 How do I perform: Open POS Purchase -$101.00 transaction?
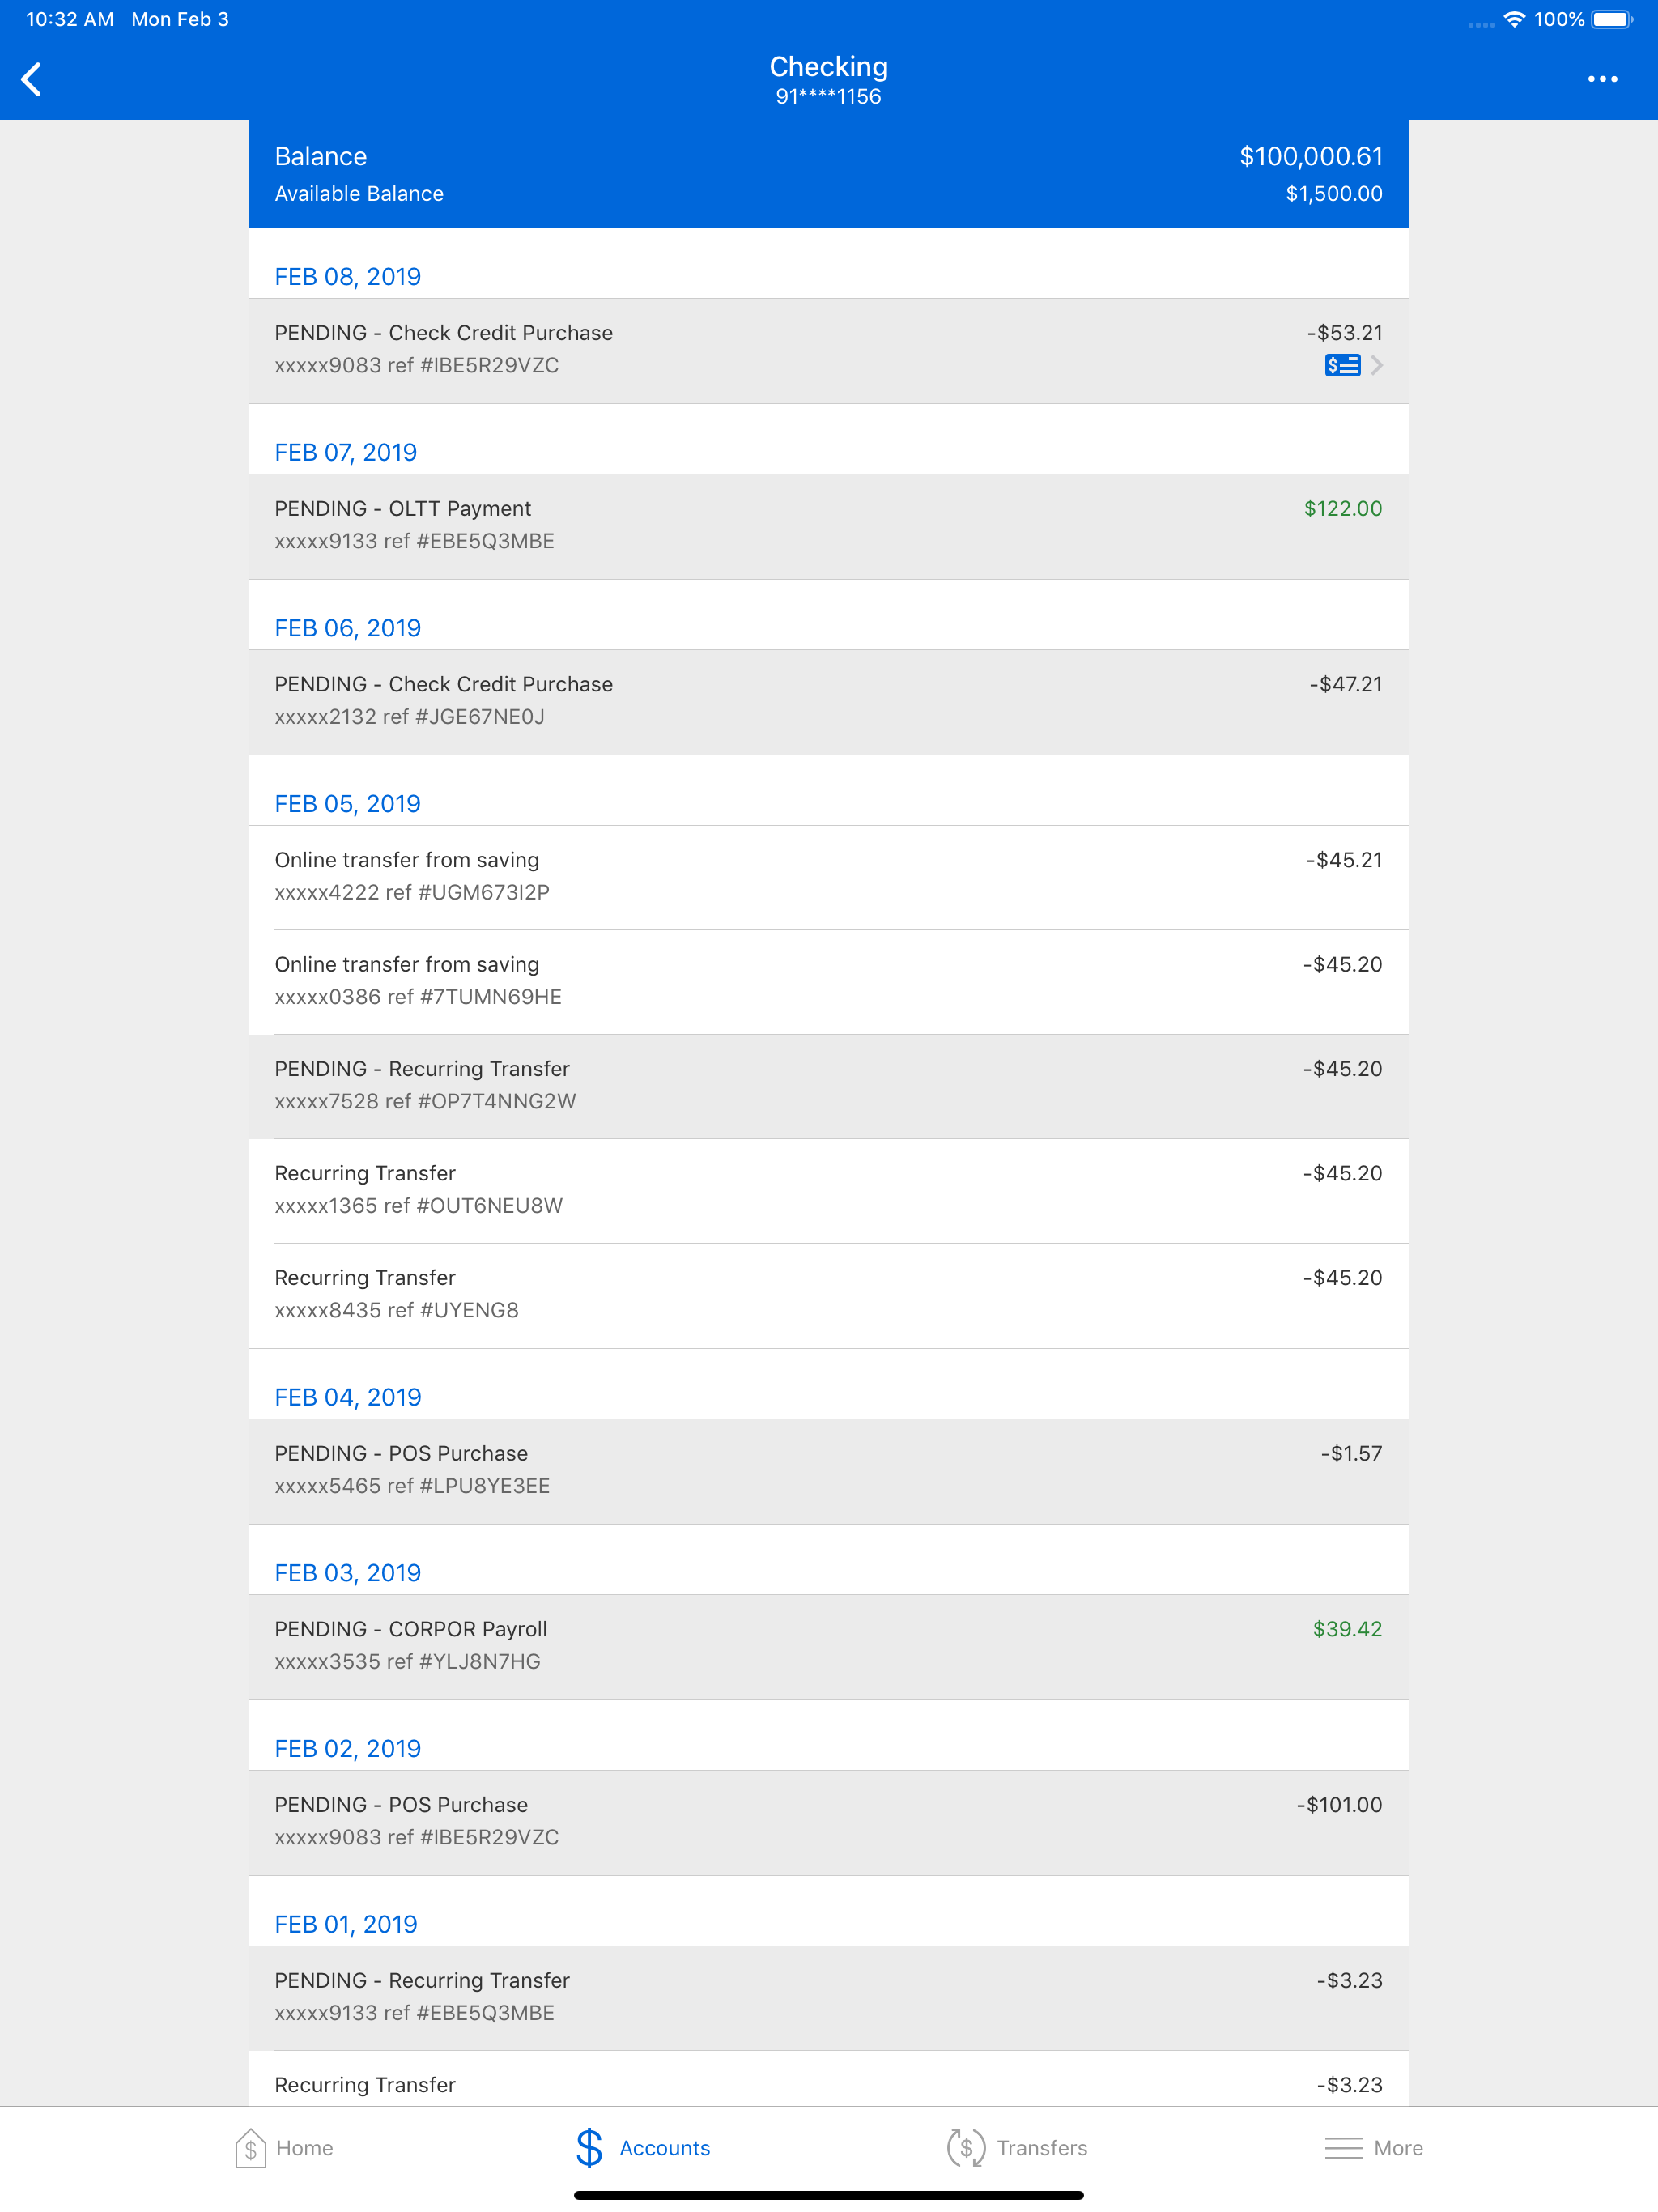(828, 1823)
